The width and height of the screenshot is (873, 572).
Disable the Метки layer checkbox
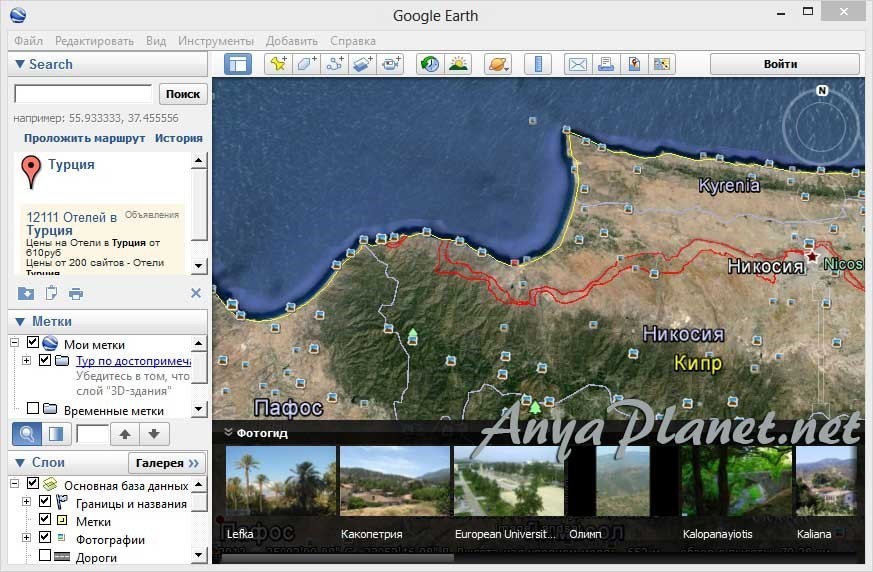(x=45, y=519)
